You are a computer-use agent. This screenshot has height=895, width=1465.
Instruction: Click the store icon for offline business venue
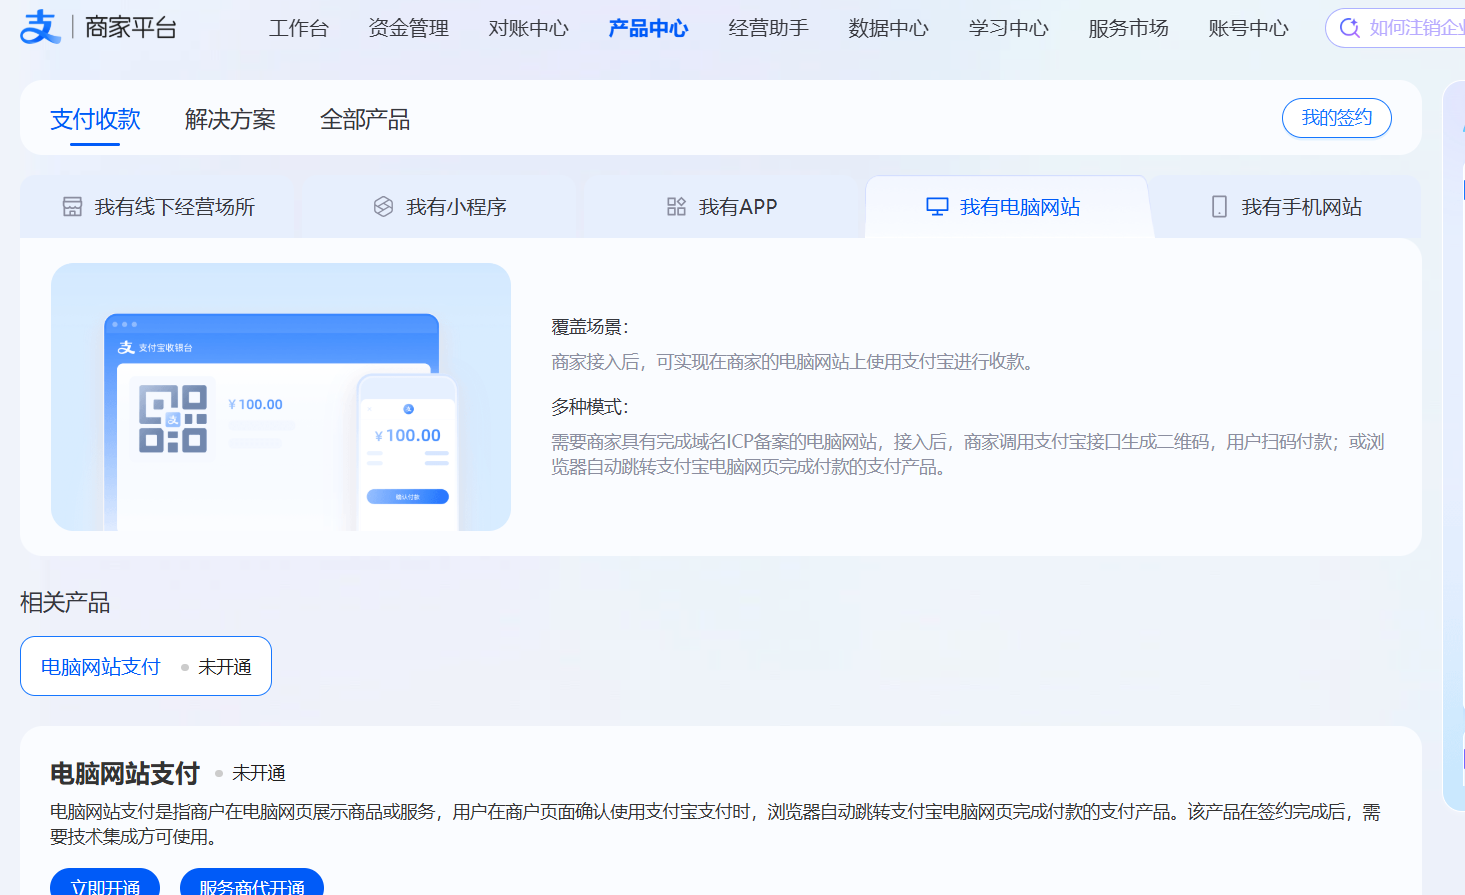[x=73, y=207]
